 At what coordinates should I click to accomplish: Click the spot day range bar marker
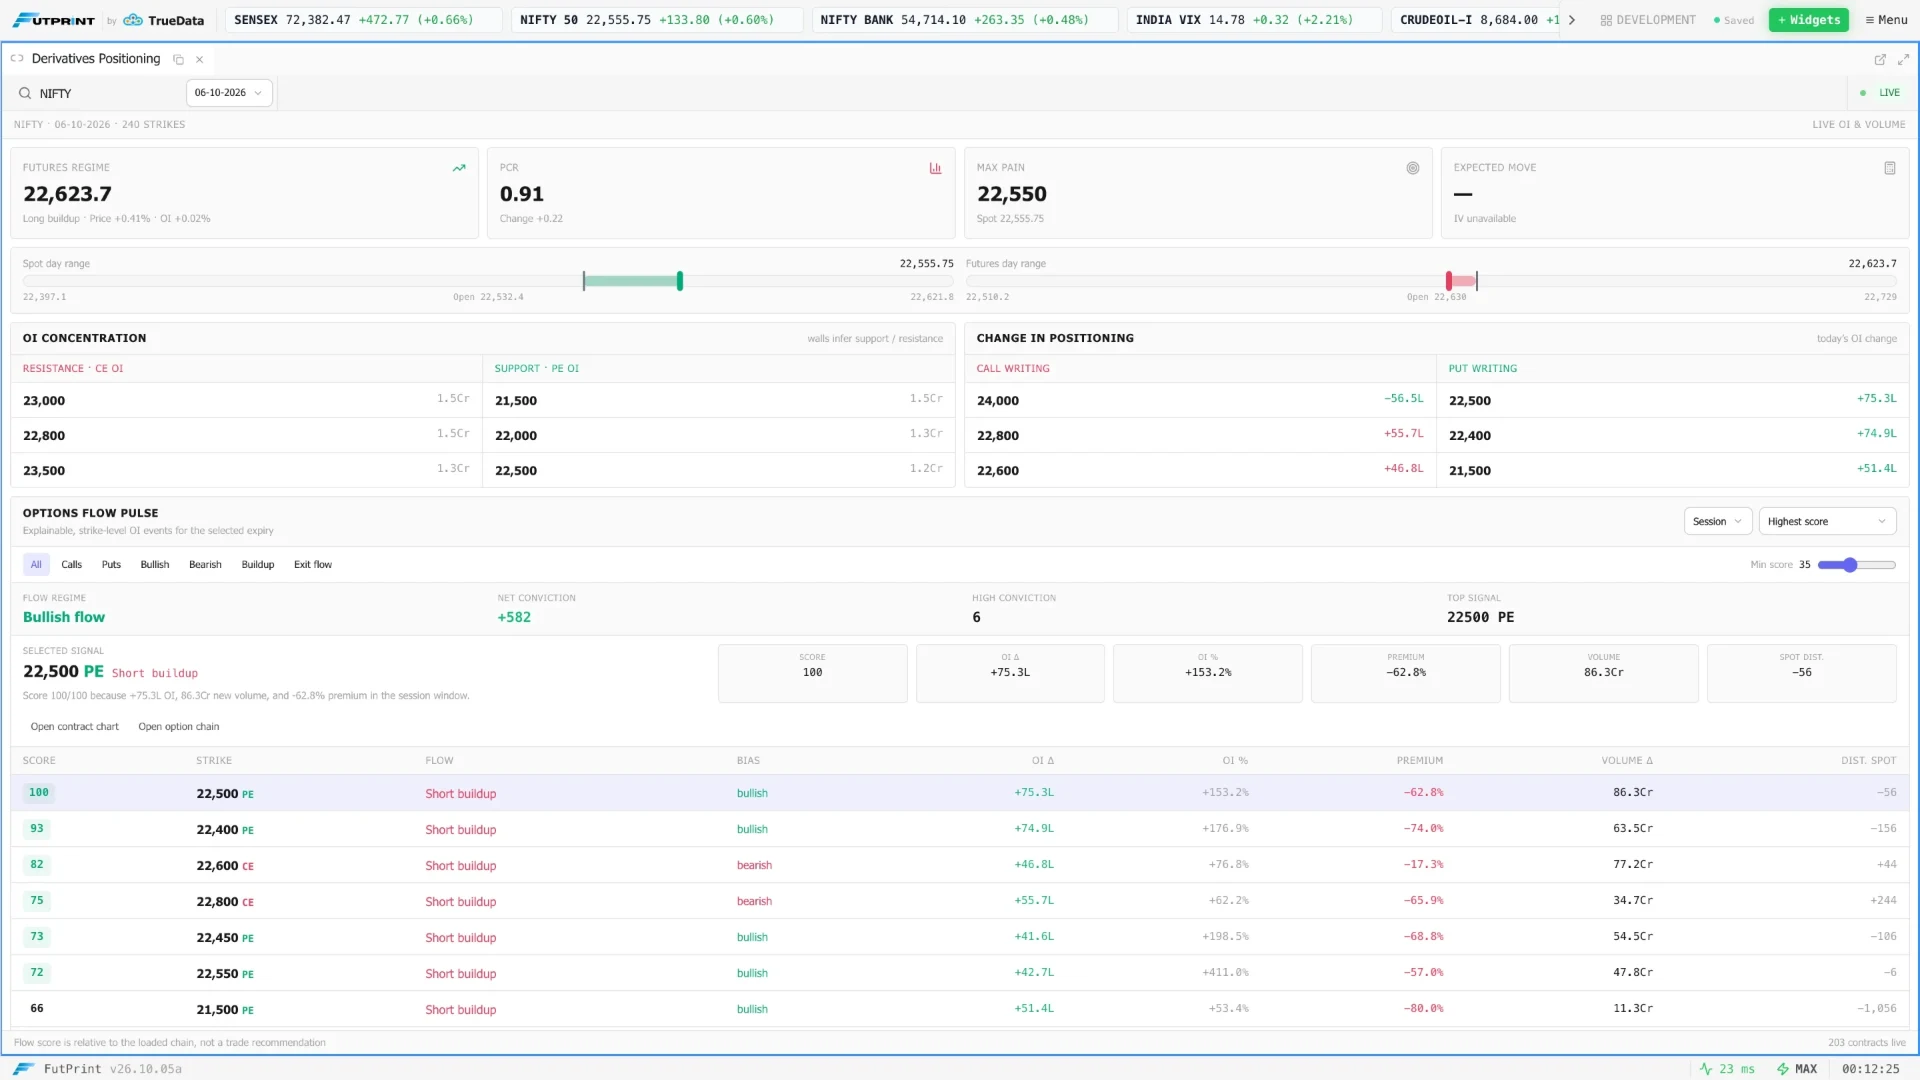click(680, 281)
